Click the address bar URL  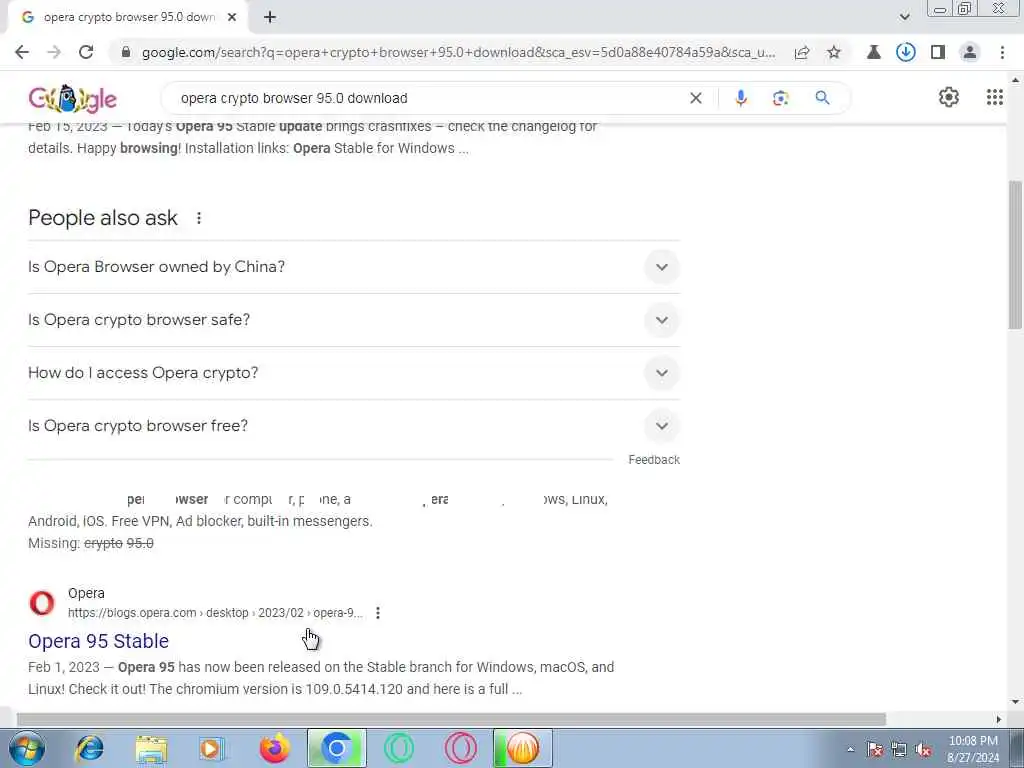pyautogui.click(x=458, y=52)
